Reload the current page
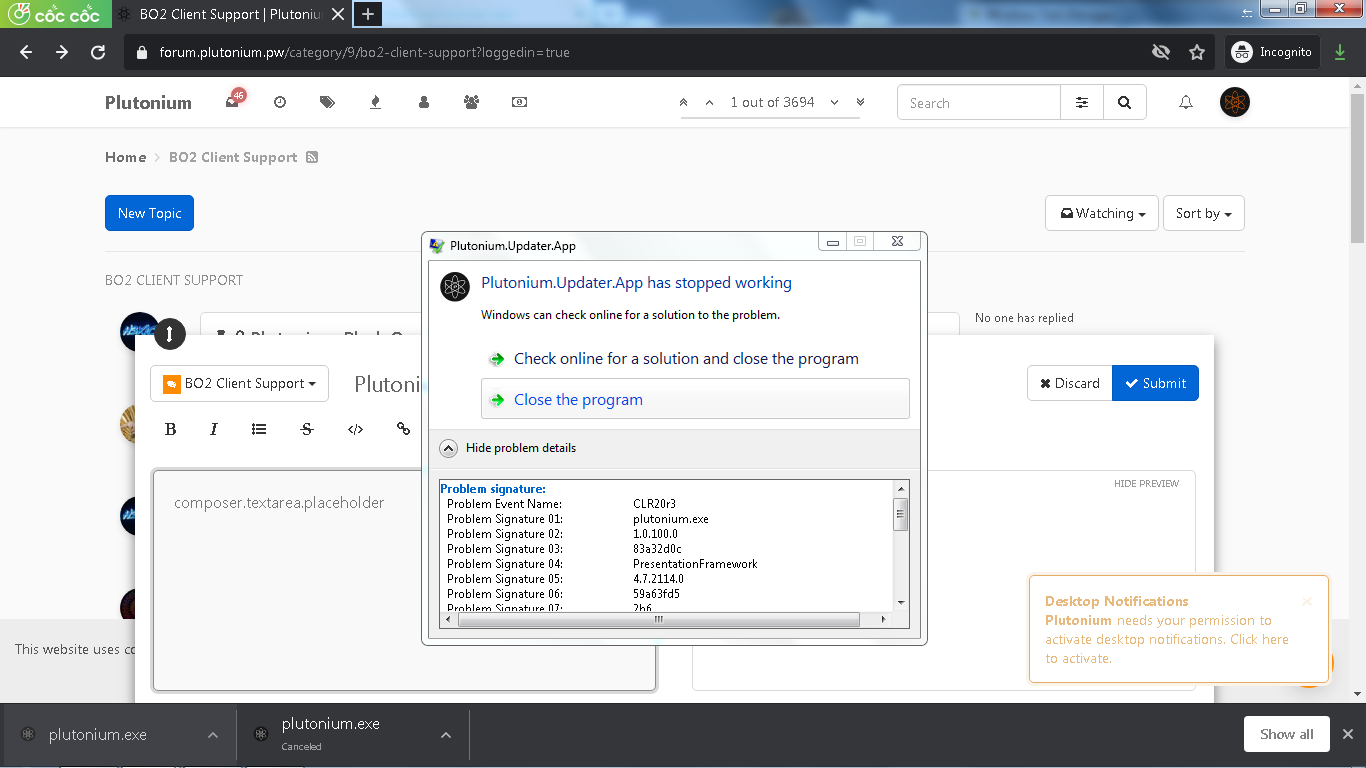 pyautogui.click(x=98, y=52)
